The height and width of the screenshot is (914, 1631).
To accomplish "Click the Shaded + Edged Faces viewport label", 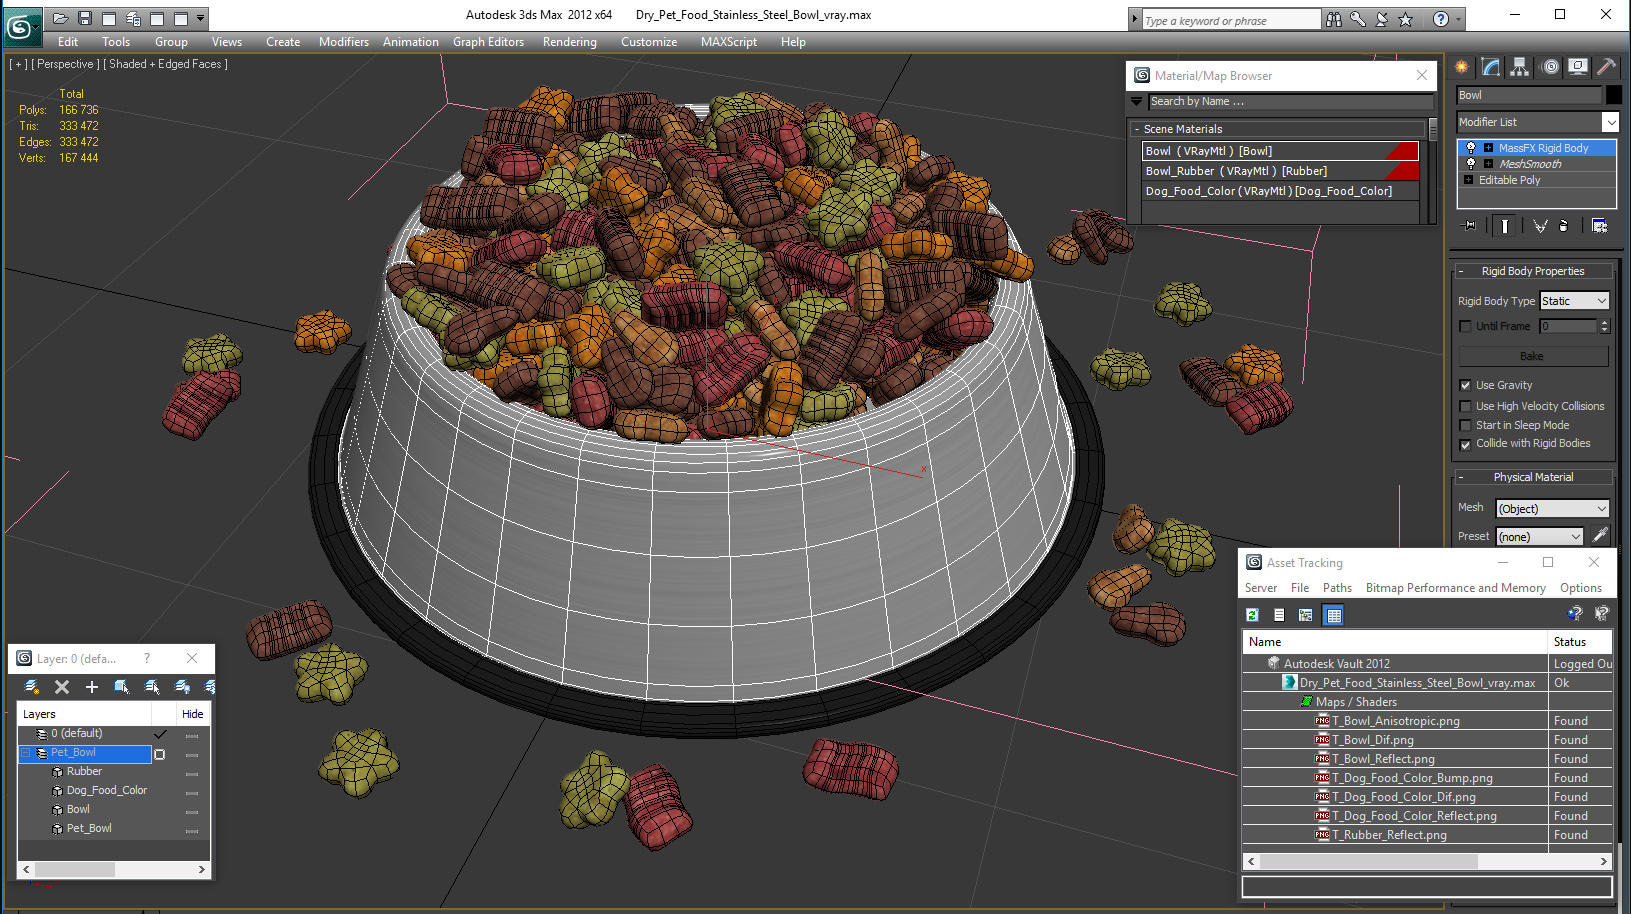I will pyautogui.click(x=166, y=64).
